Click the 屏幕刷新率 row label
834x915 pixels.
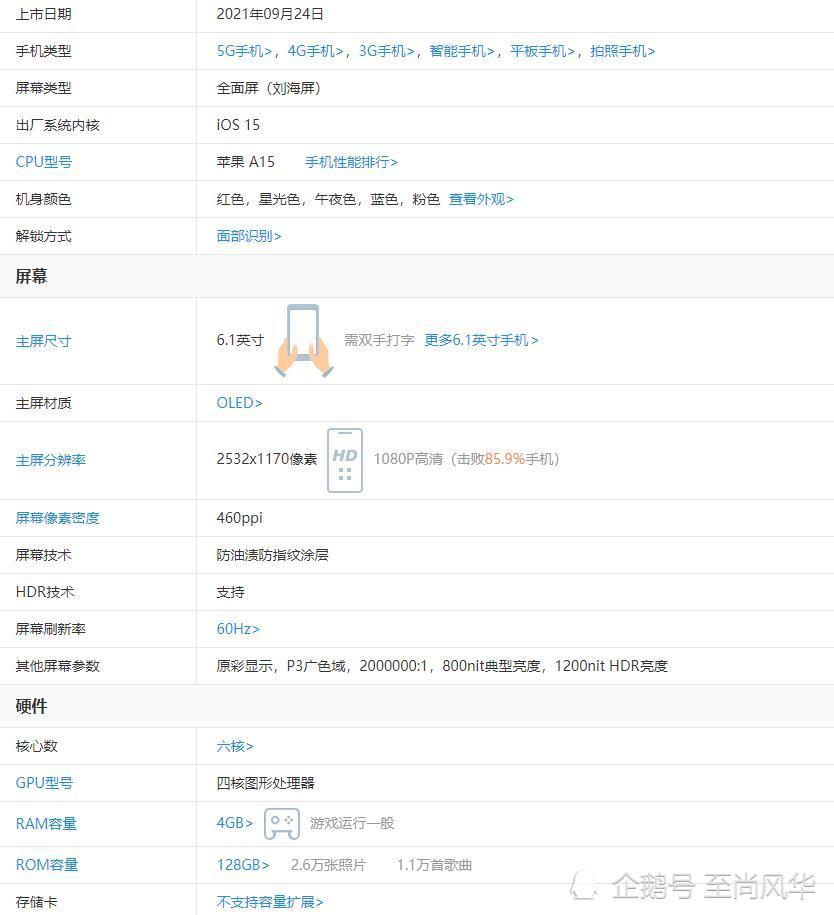(51, 629)
